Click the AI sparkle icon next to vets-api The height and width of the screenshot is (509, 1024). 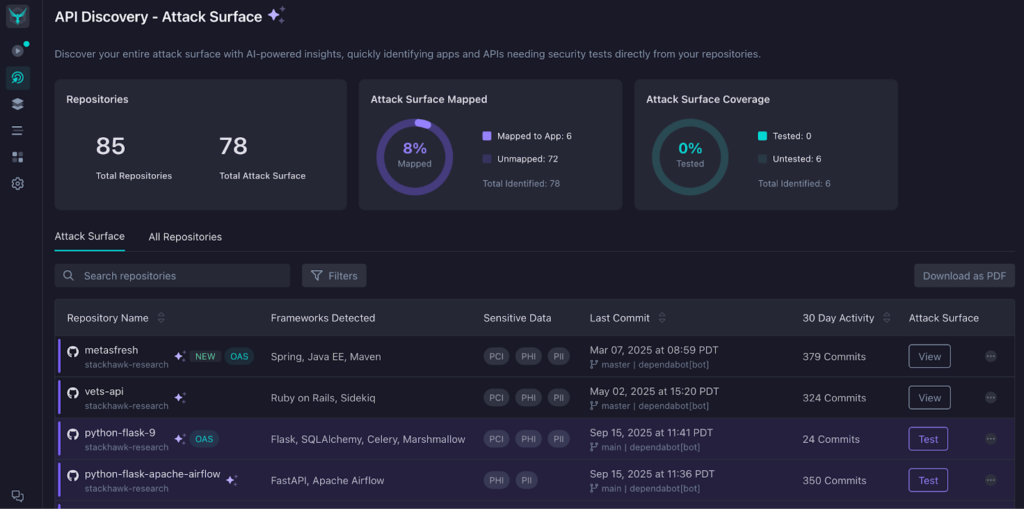(180, 397)
